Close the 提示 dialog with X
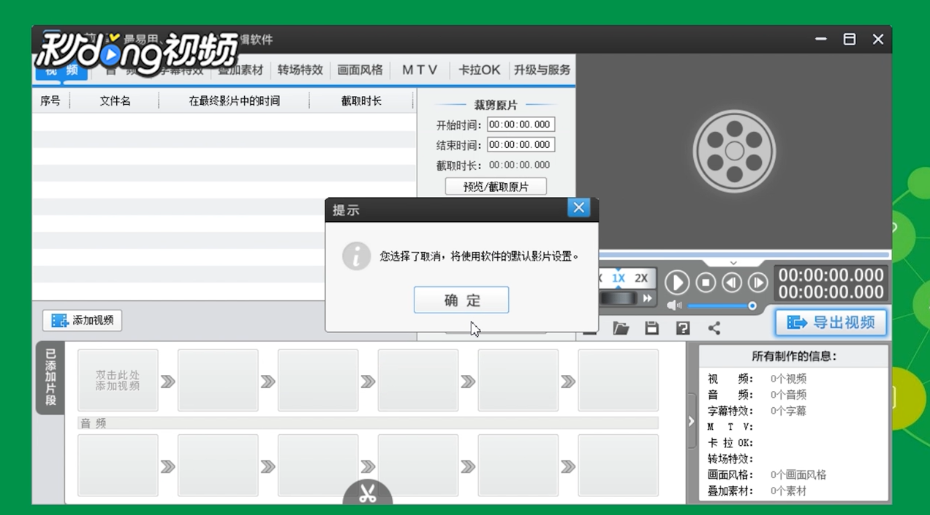The width and height of the screenshot is (930, 515). [578, 208]
